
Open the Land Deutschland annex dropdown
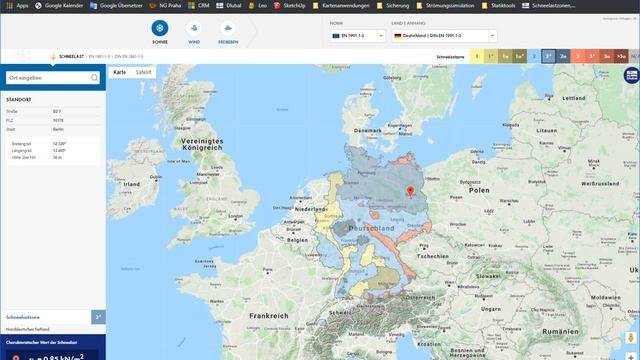coord(444,36)
